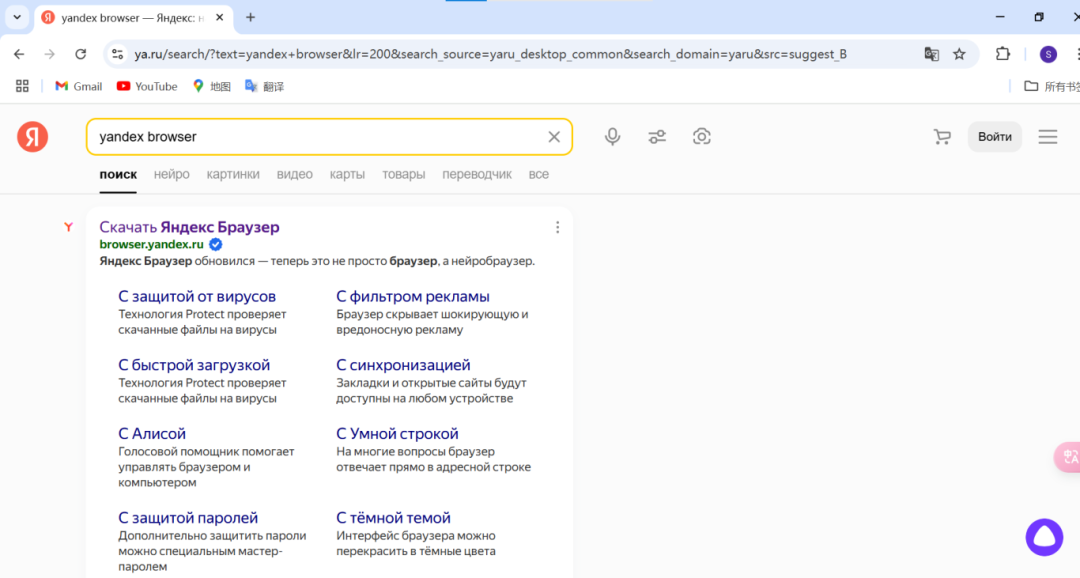Click the Yandex logo icon
This screenshot has width=1080, height=578.
coord(32,136)
